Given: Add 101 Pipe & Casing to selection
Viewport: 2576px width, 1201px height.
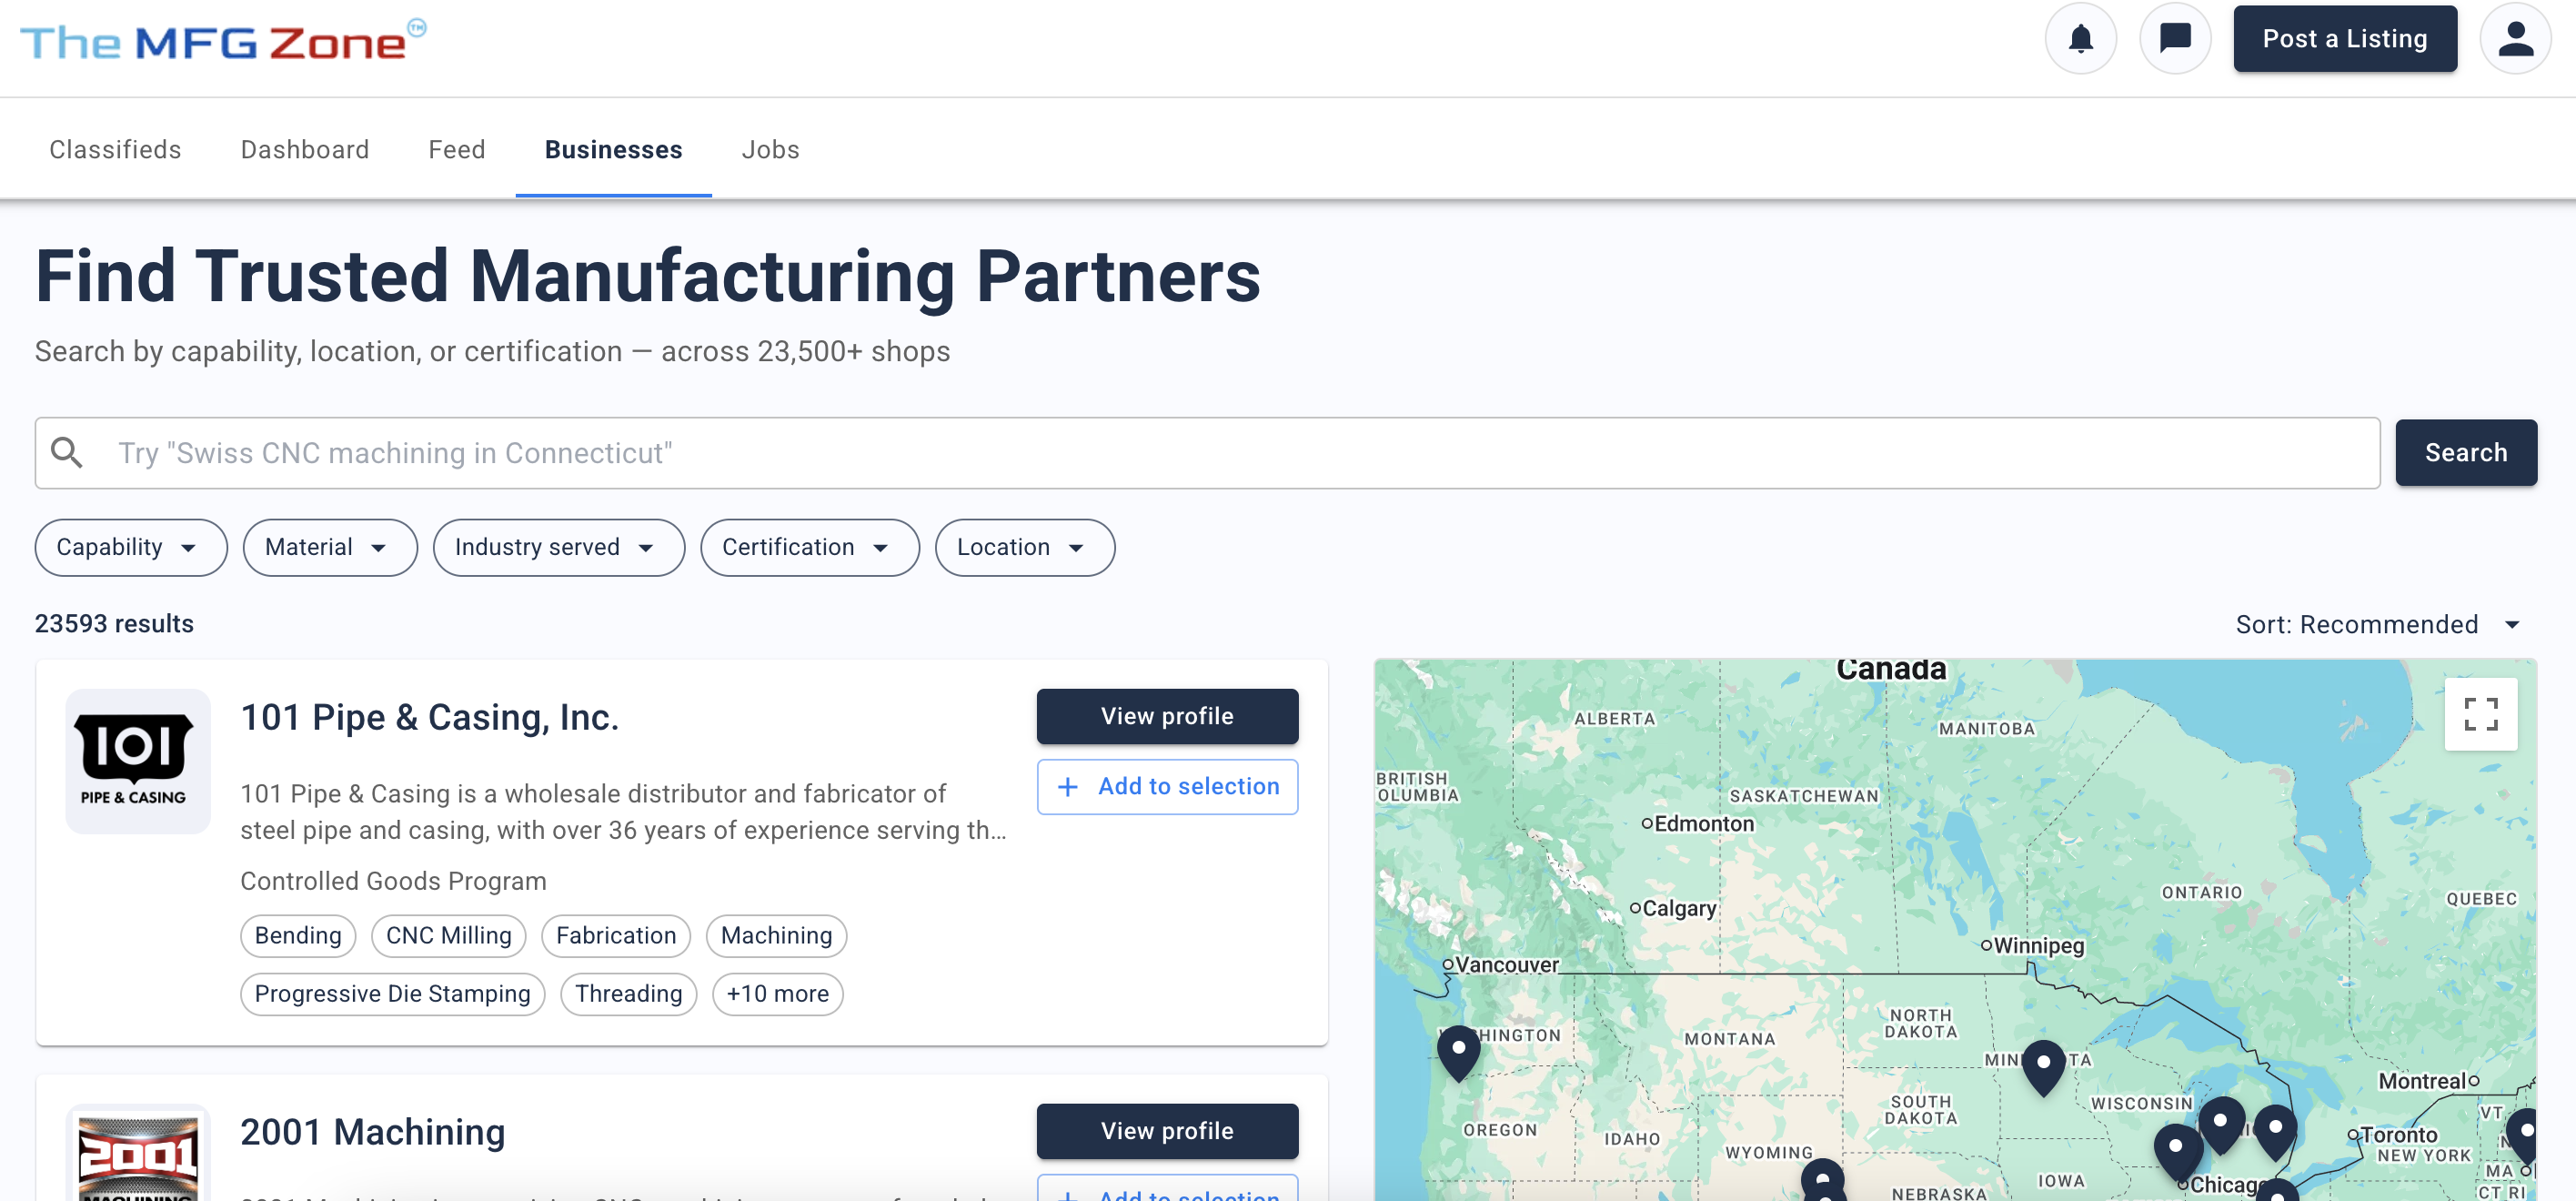Looking at the screenshot, I should tap(1167, 786).
